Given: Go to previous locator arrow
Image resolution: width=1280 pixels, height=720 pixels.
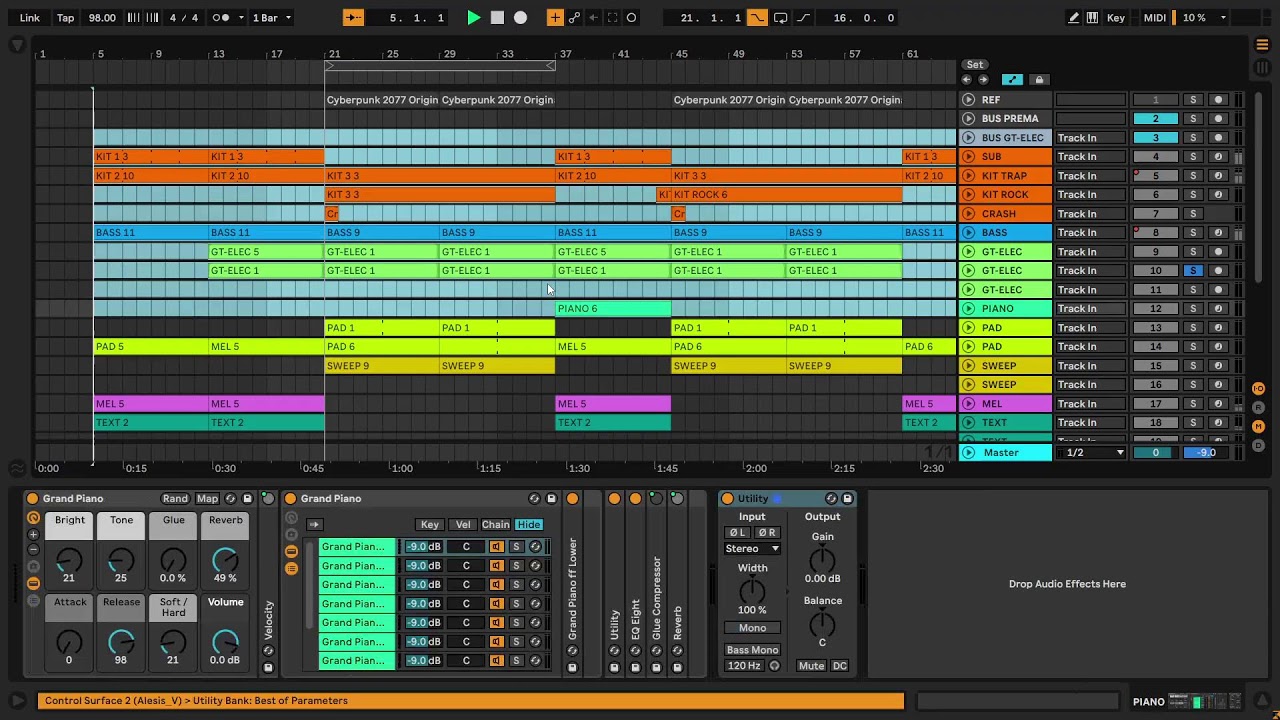Looking at the screenshot, I should [x=966, y=80].
